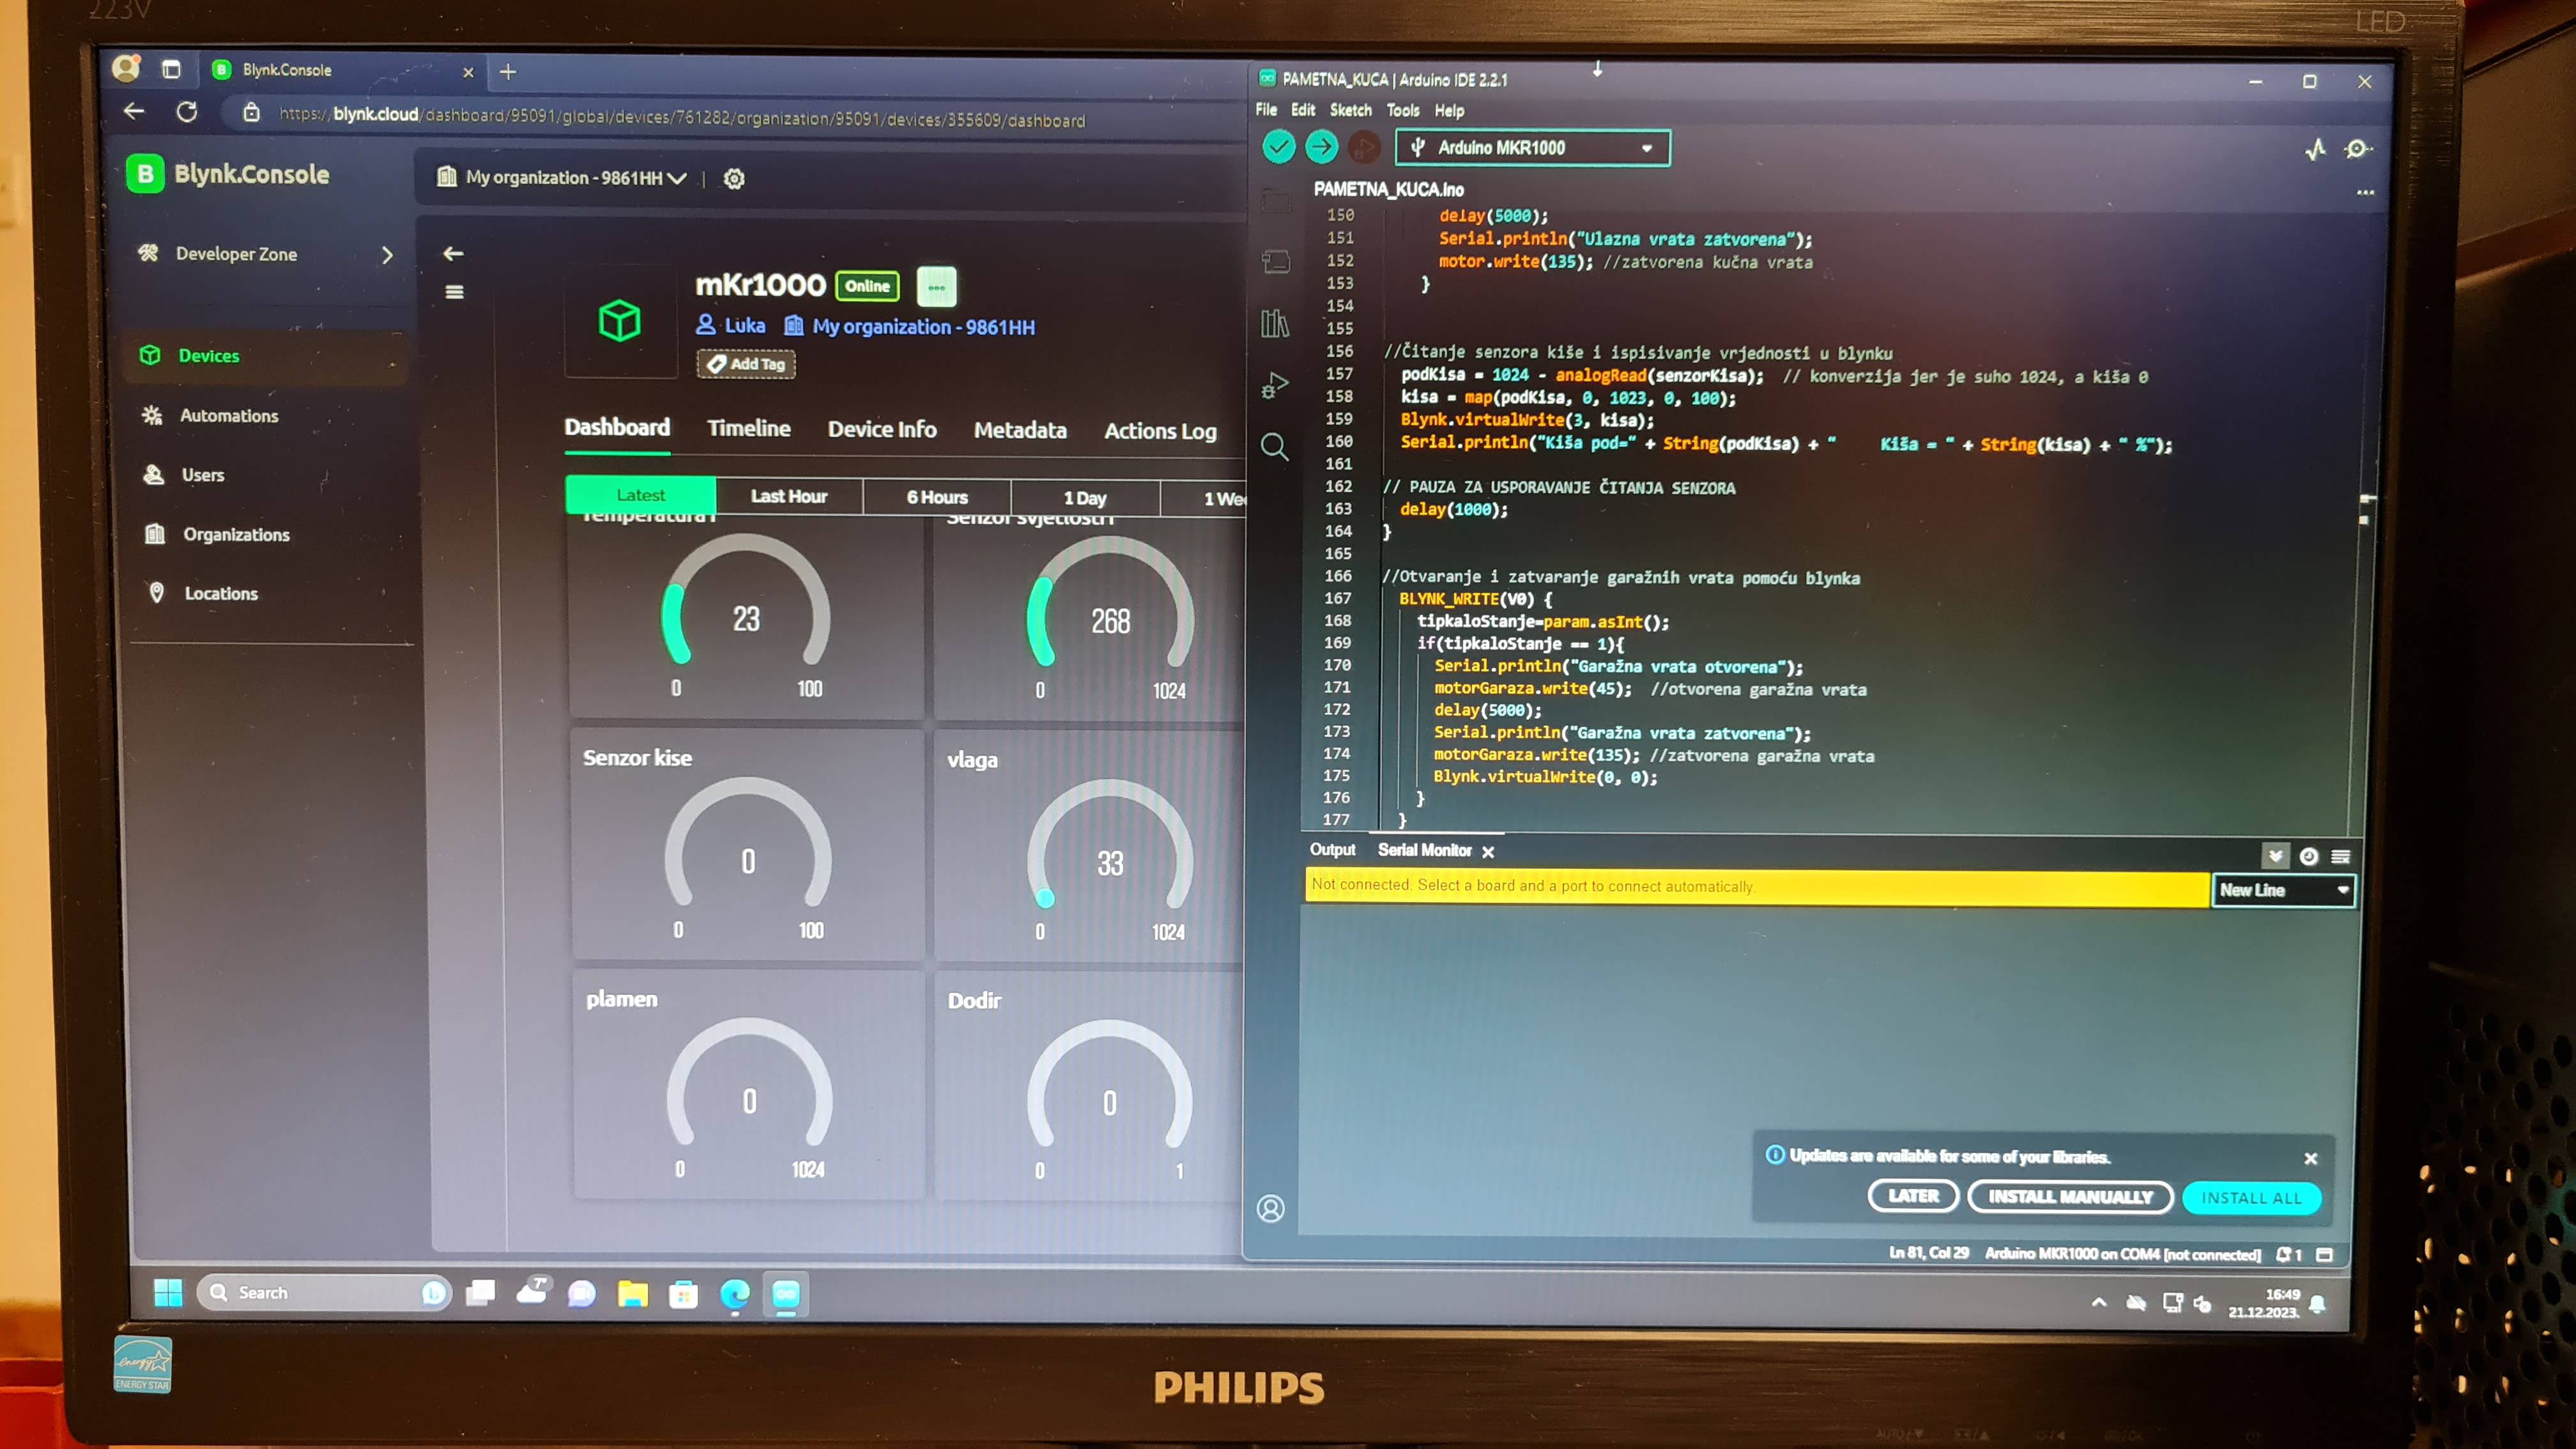Click the INSTALL MANUALLY button
The height and width of the screenshot is (1449, 2576).
coord(2070,1197)
